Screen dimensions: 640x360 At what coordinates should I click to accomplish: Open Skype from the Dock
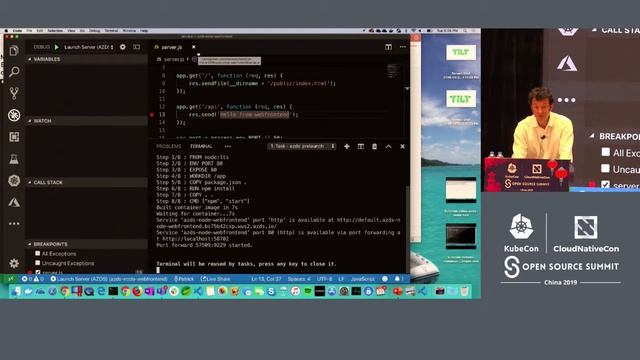[271, 291]
